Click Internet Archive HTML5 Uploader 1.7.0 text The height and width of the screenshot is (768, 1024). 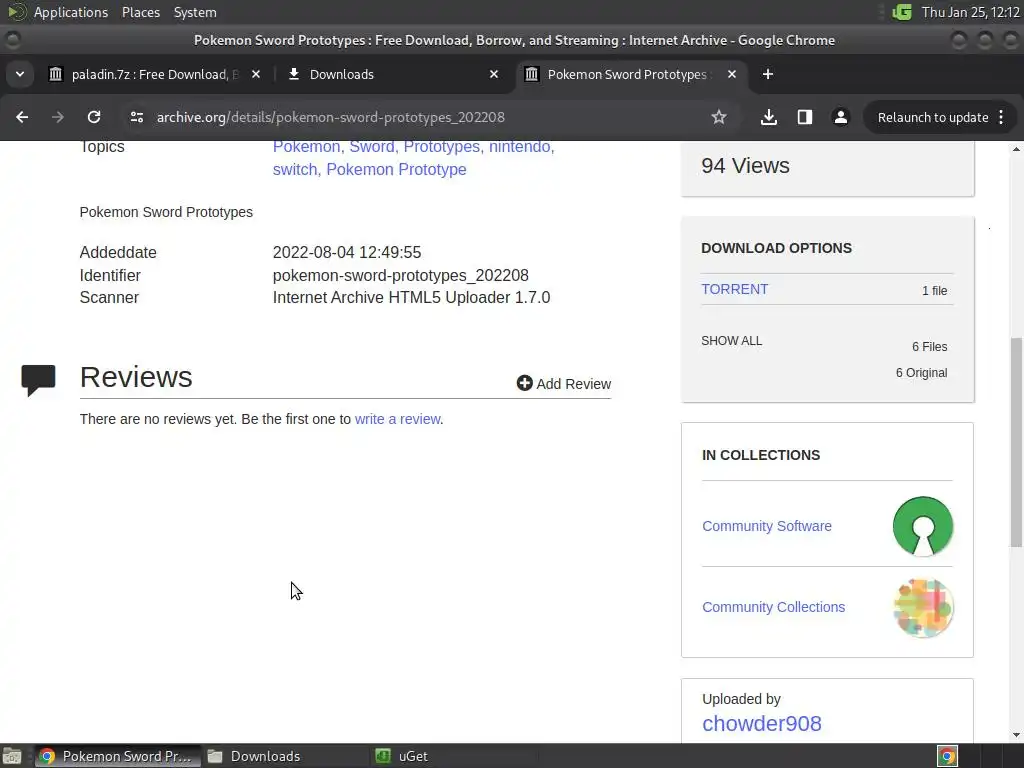tap(411, 298)
